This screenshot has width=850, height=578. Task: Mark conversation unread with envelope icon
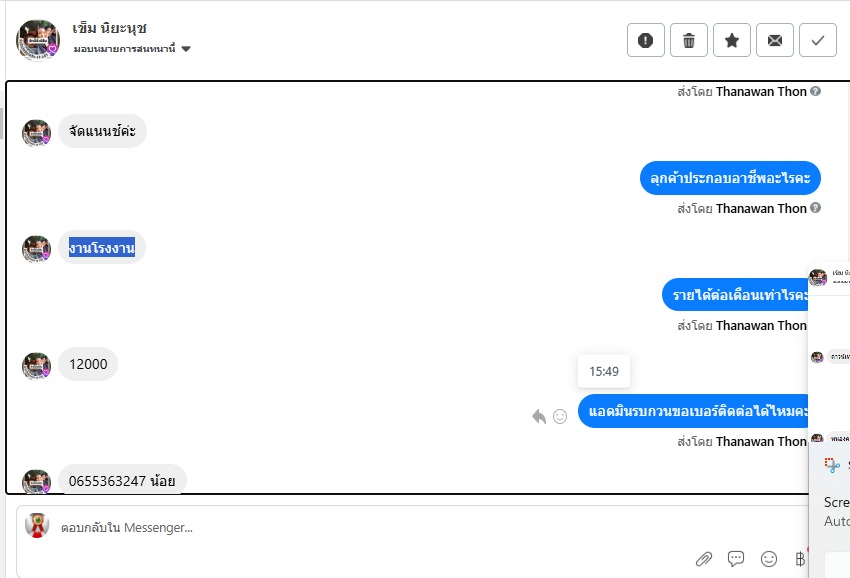pyautogui.click(x=775, y=40)
